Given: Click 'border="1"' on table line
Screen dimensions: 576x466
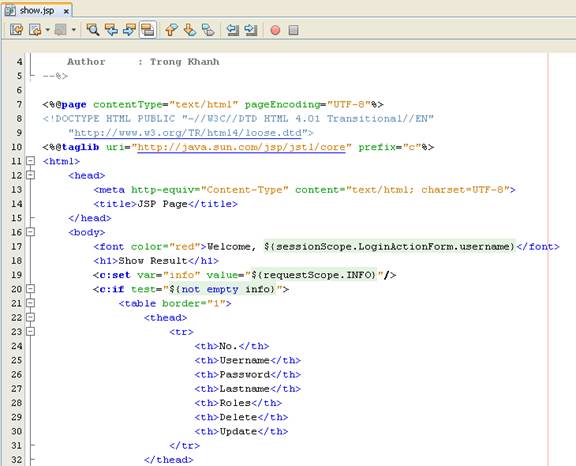Looking at the screenshot, I should pyautogui.click(x=194, y=303).
